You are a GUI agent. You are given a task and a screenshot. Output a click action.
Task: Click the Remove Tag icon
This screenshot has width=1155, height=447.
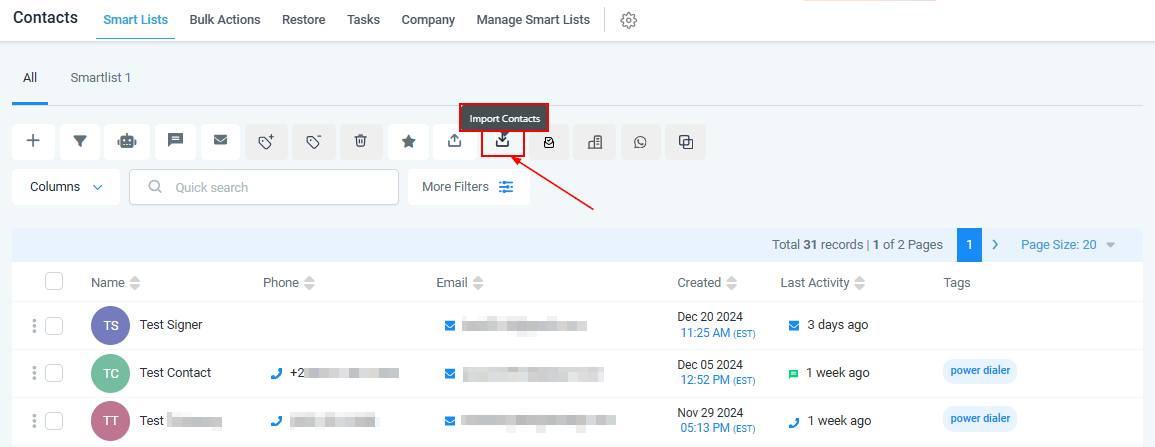click(314, 141)
